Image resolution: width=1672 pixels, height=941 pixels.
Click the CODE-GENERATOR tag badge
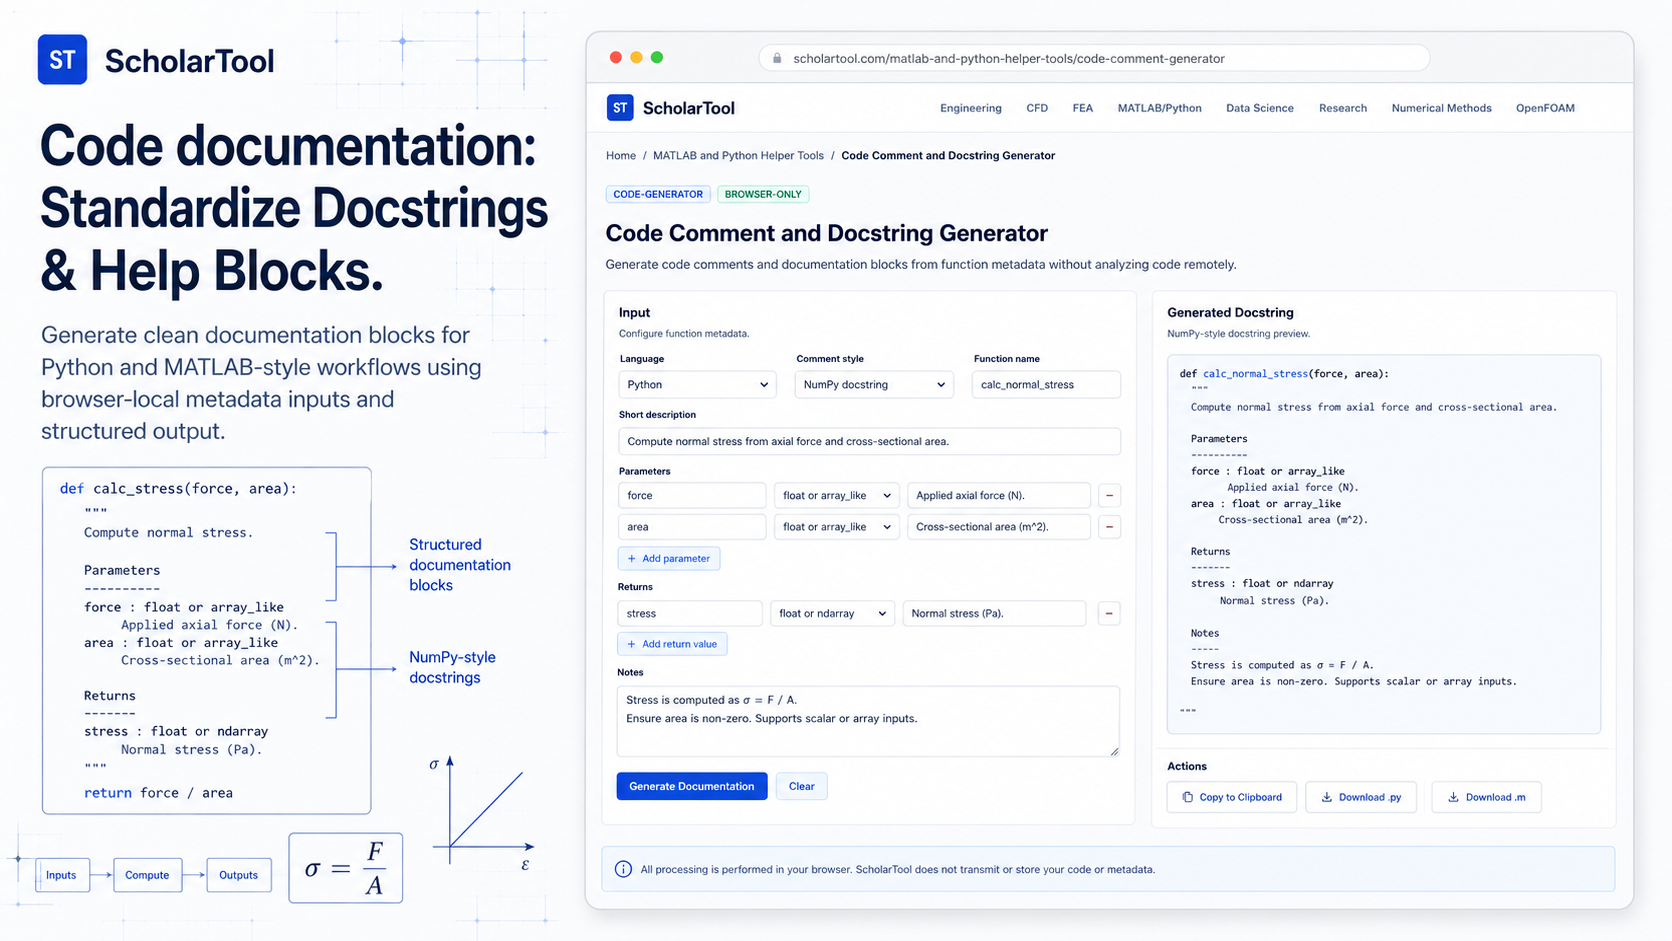point(658,194)
